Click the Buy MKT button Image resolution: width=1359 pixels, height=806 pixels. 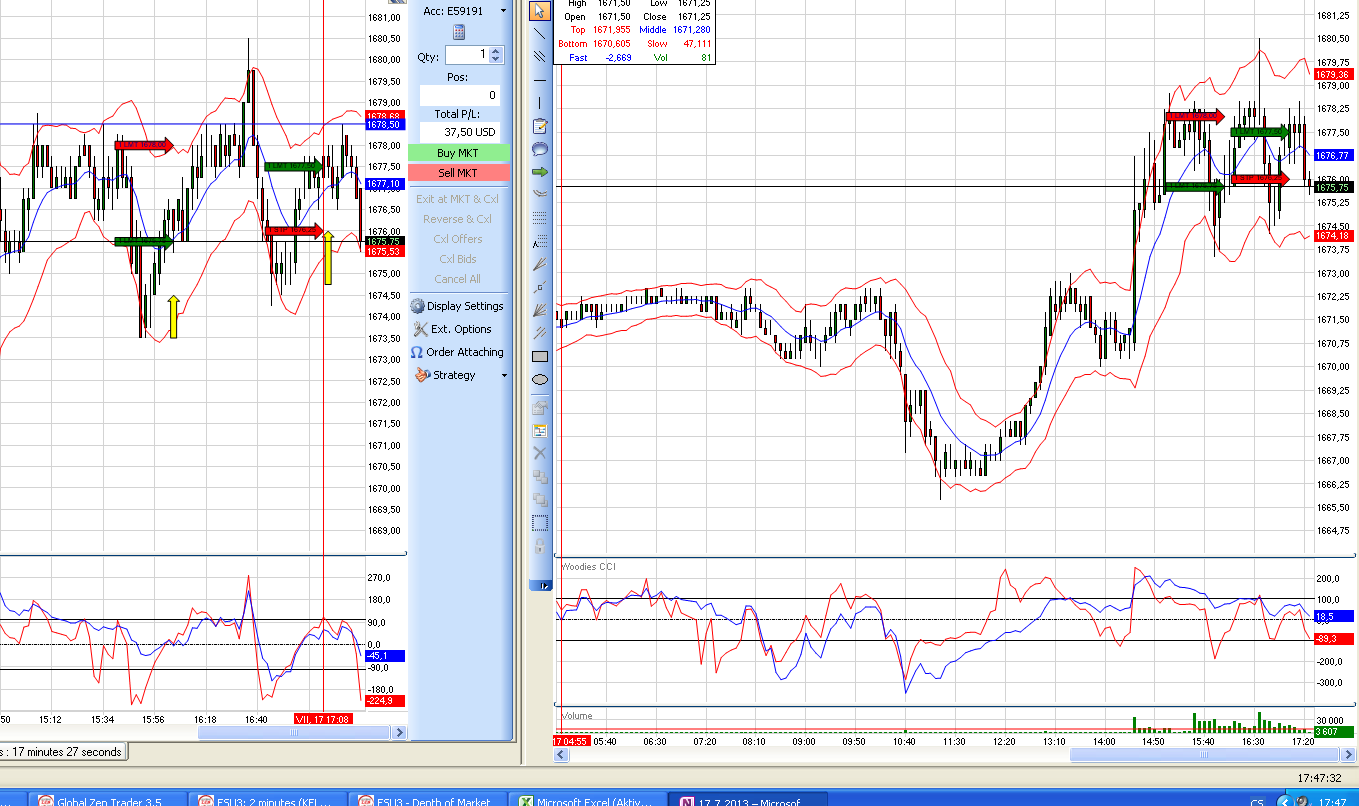458,153
